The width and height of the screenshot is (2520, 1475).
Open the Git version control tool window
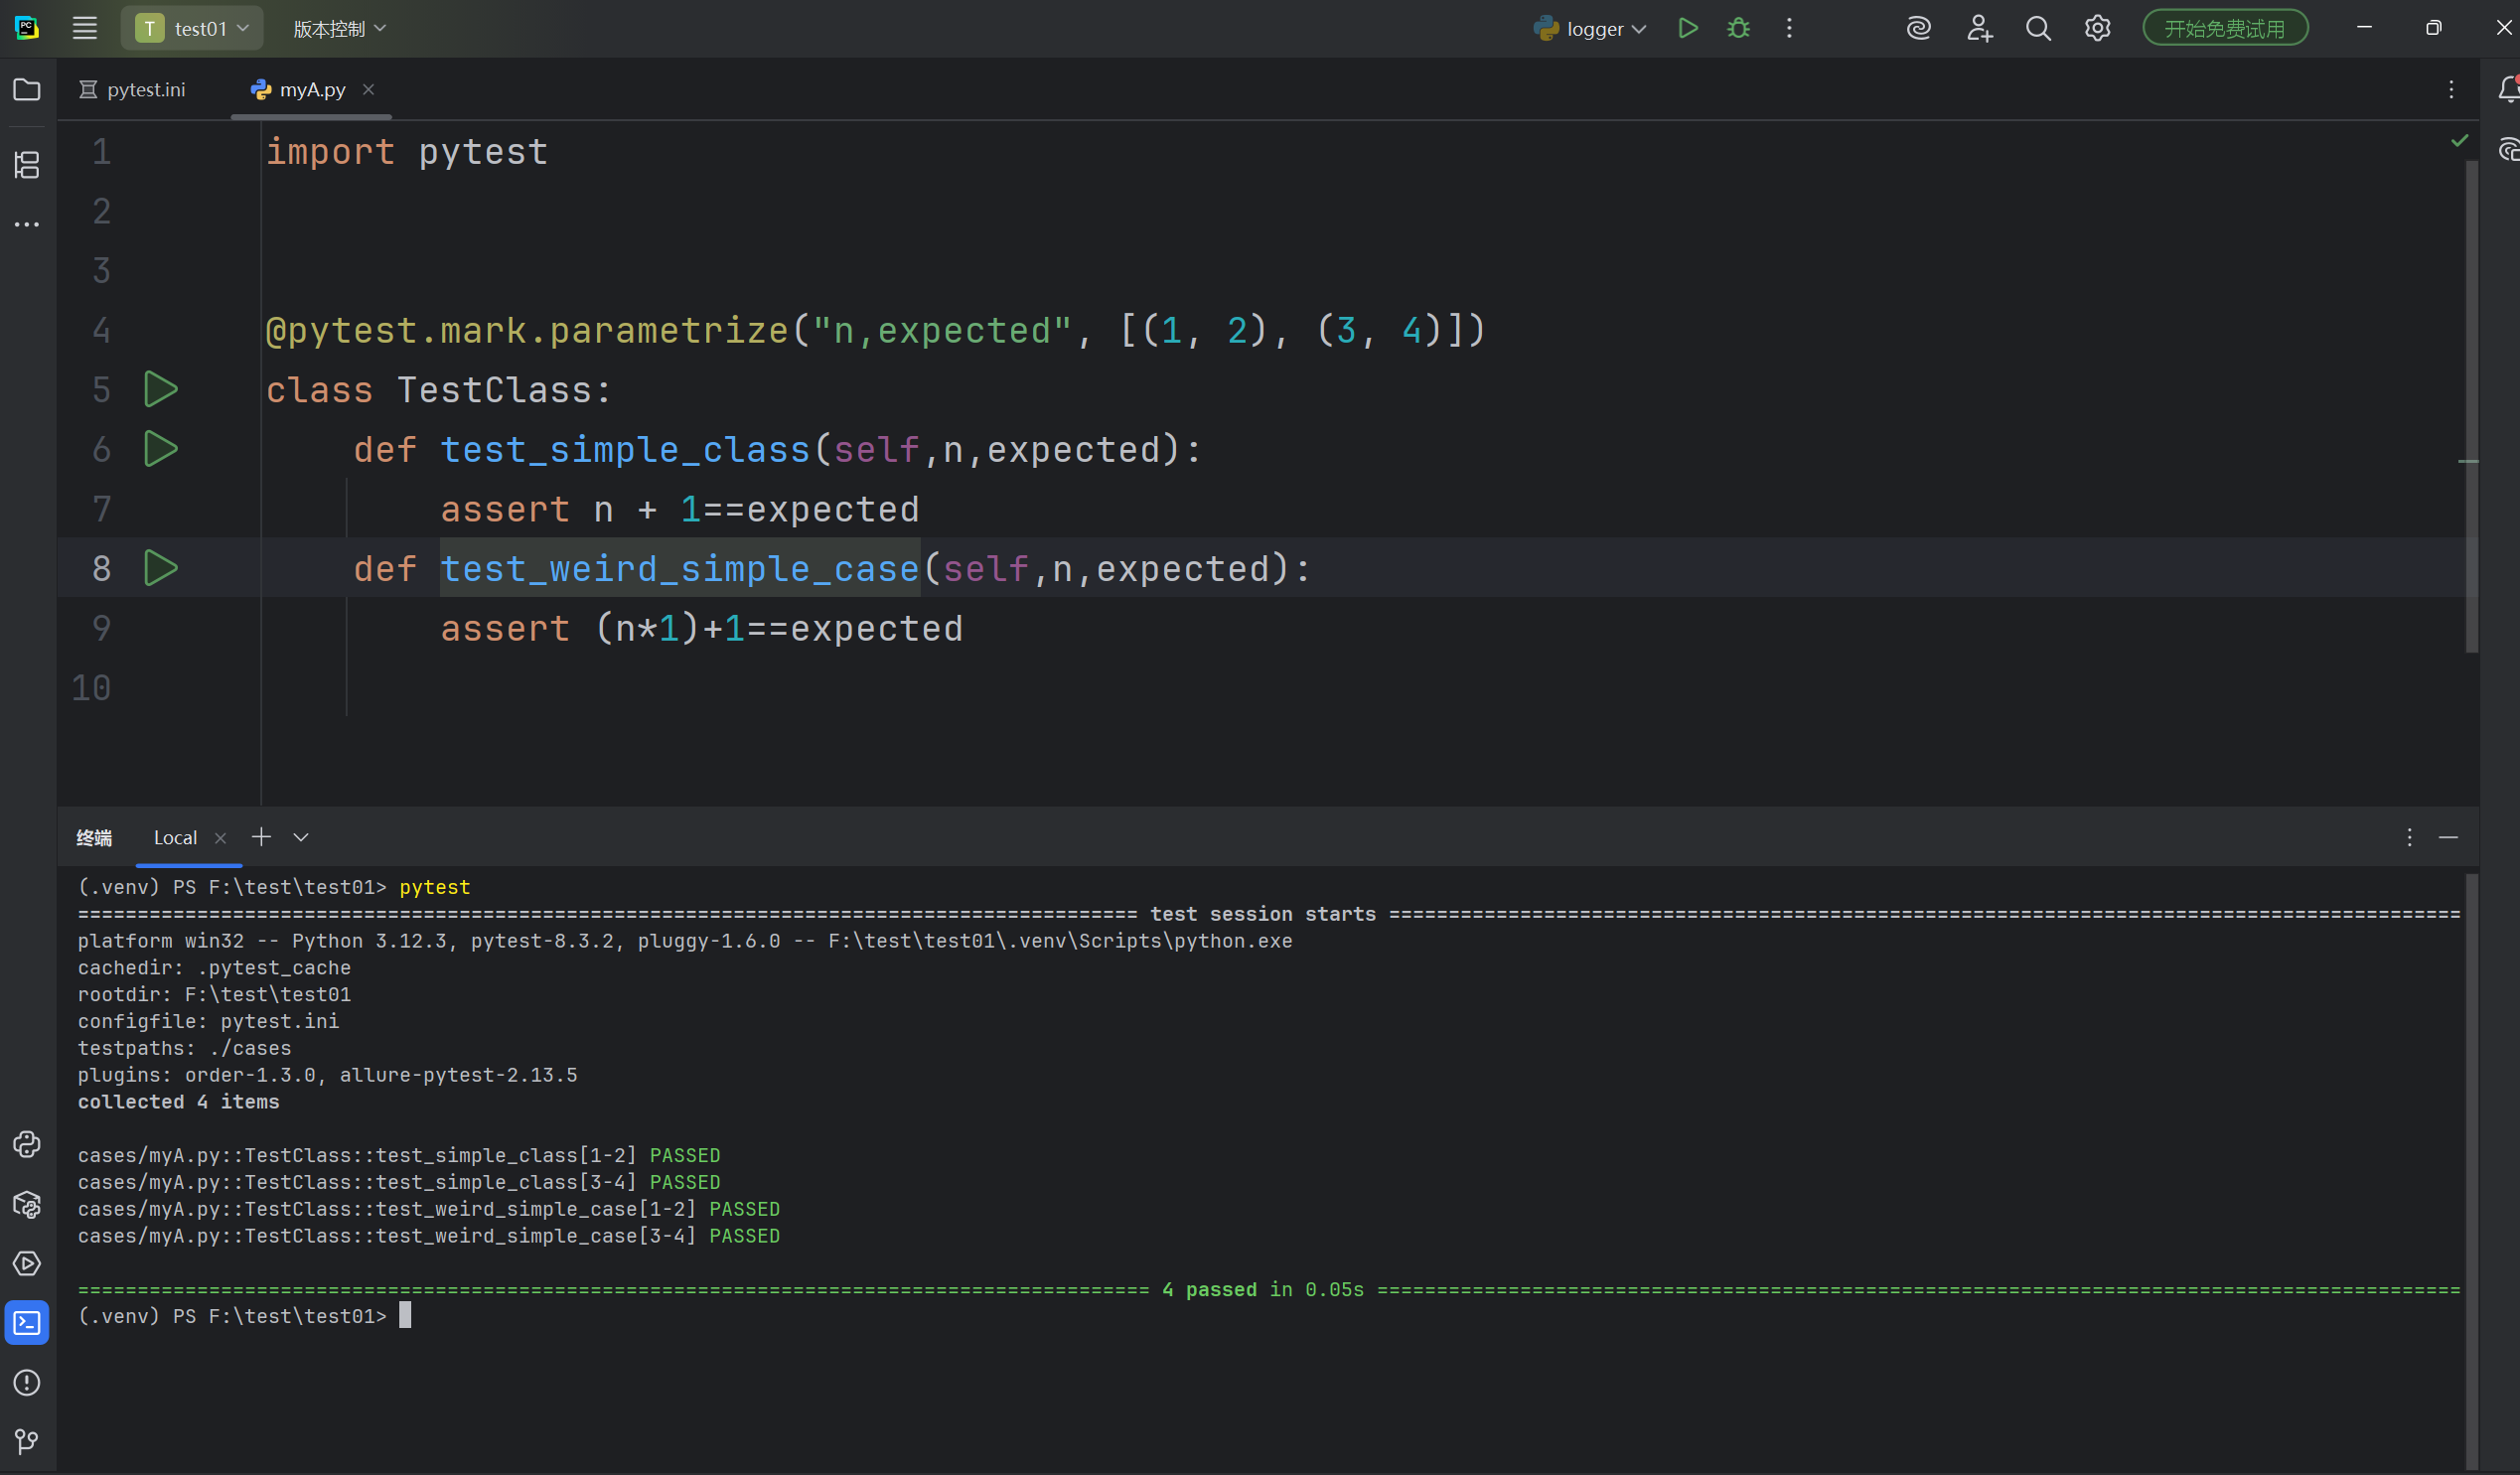pos(27,1441)
